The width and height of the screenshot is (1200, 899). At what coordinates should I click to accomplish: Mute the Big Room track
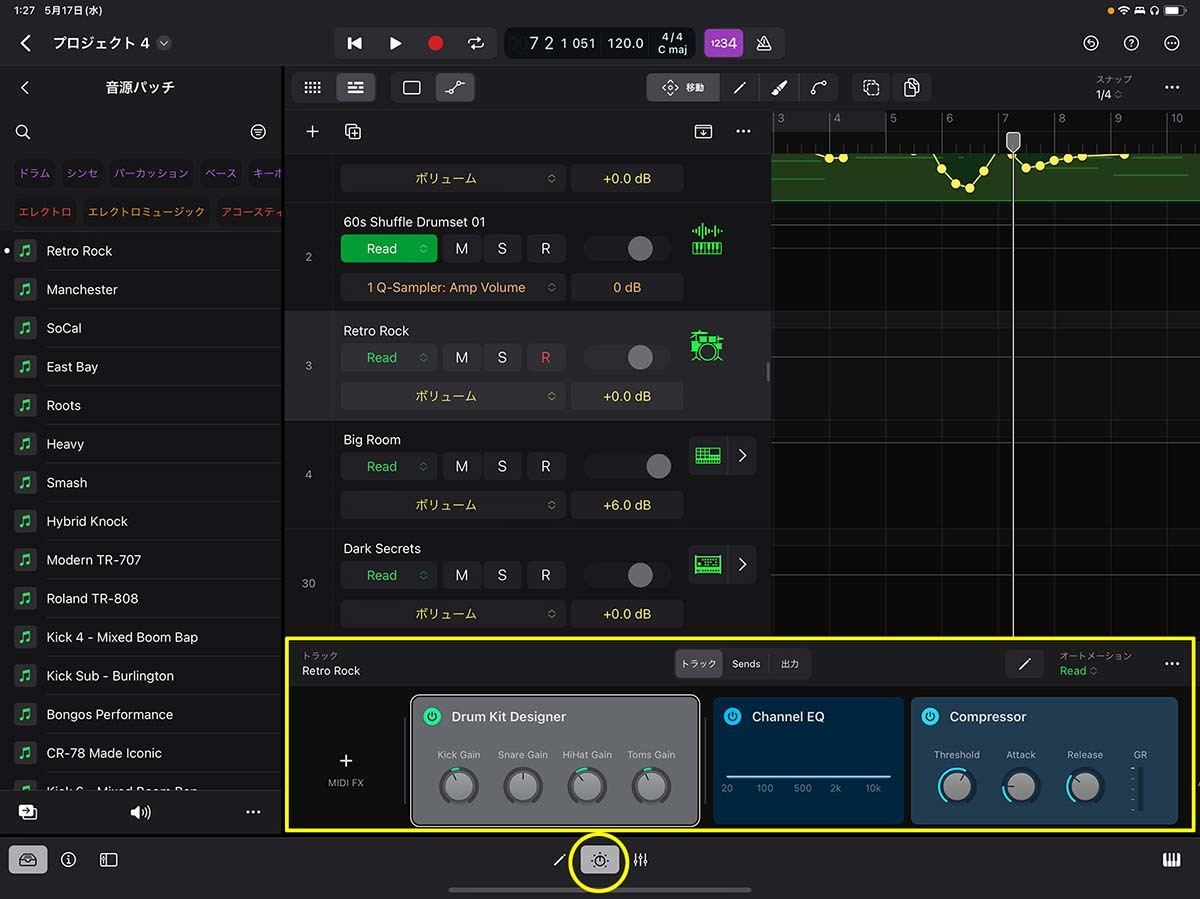tap(462, 467)
